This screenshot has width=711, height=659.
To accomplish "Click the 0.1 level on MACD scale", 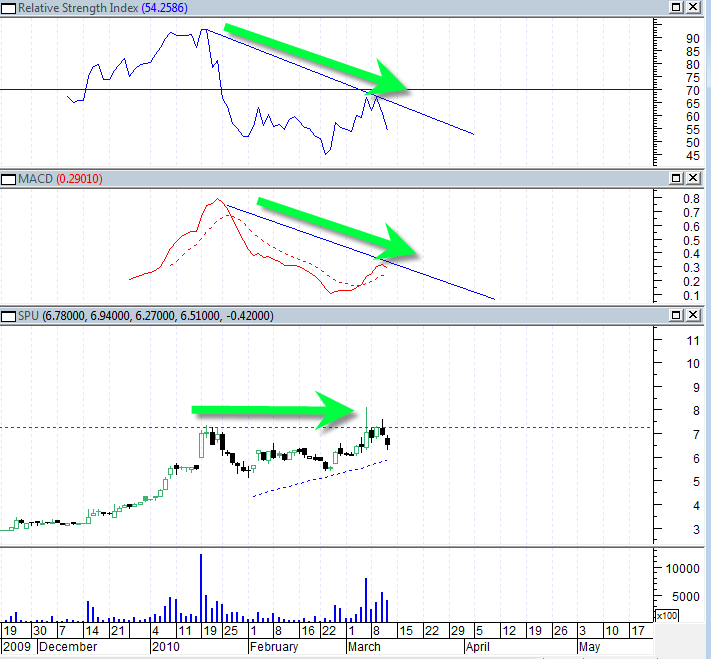I will [x=692, y=296].
